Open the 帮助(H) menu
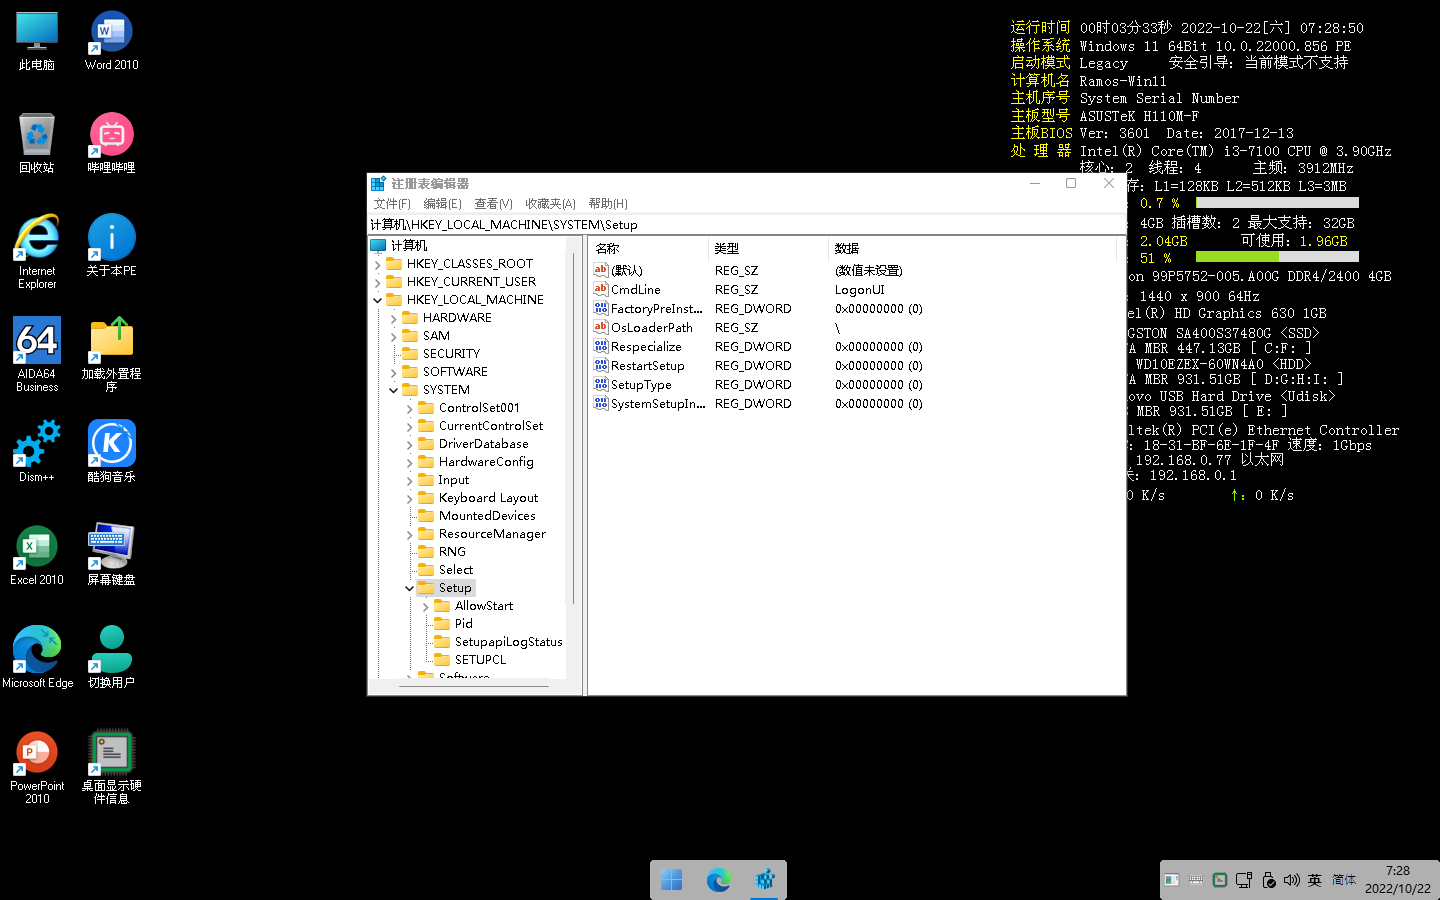This screenshot has height=900, width=1440. [x=608, y=204]
